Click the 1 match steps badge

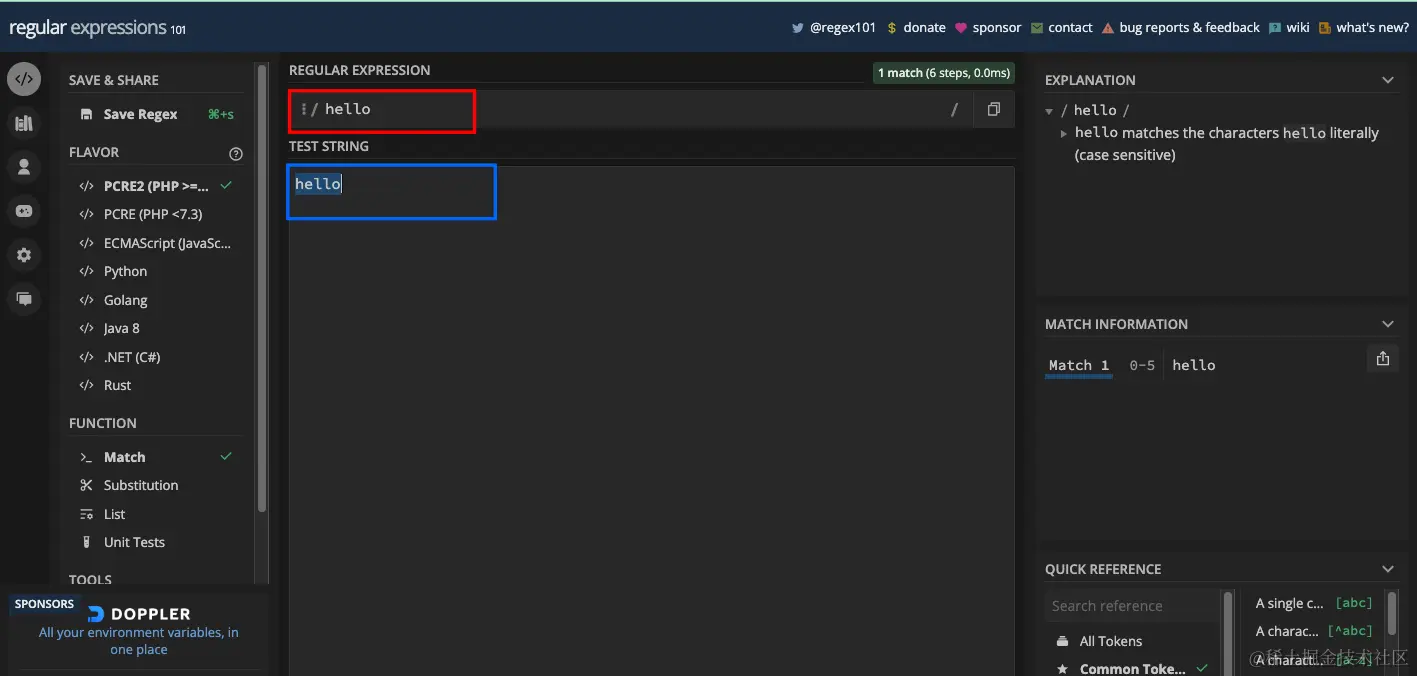coord(944,73)
